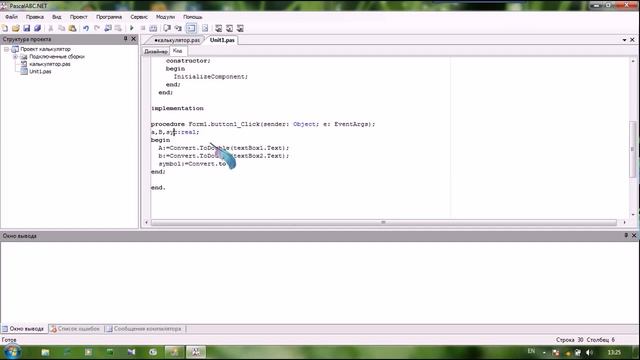This screenshot has width=640, height=360.
Task: Expand the Подключенные сборки node
Action: [15, 57]
